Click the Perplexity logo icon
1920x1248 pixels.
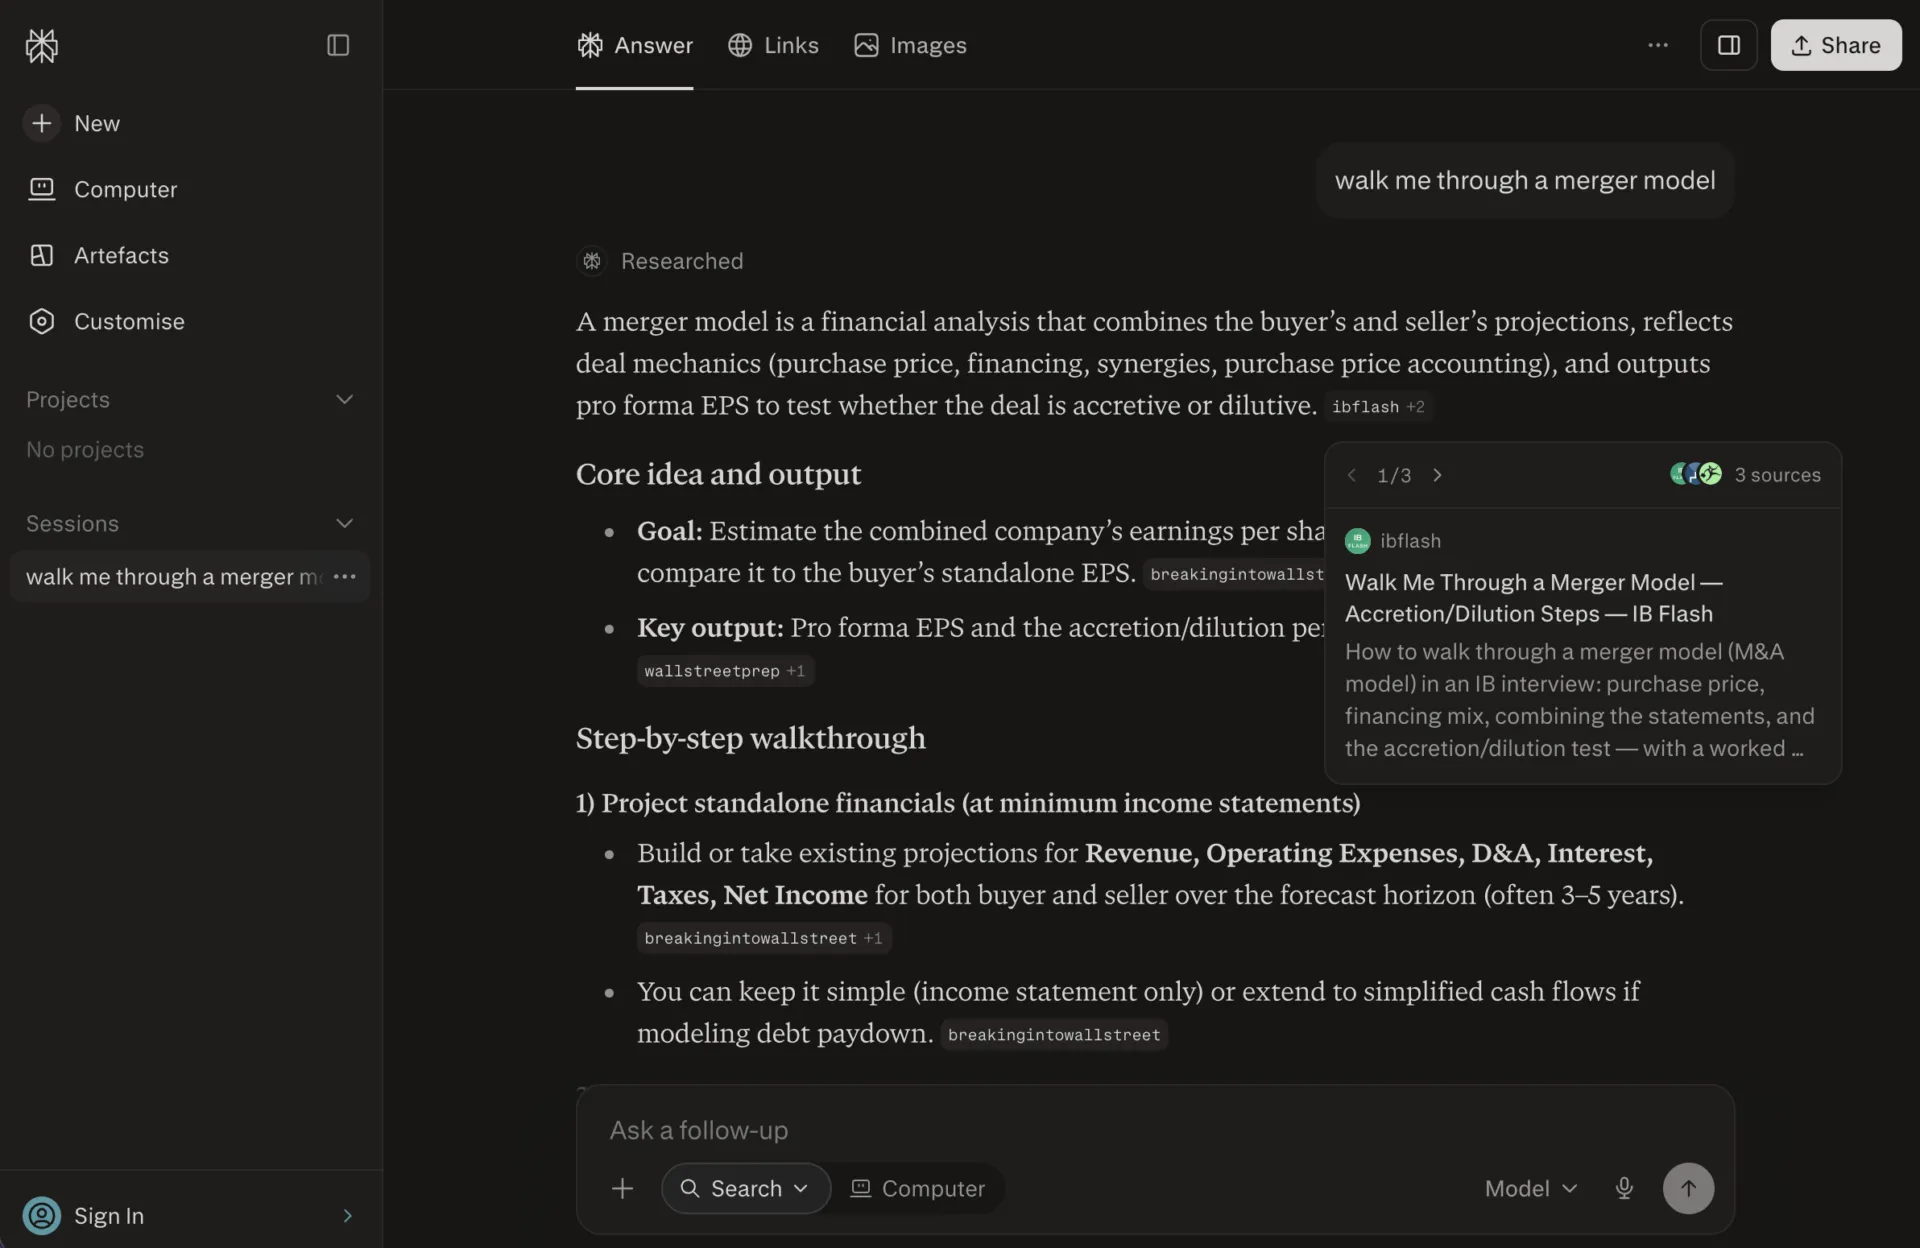(42, 45)
